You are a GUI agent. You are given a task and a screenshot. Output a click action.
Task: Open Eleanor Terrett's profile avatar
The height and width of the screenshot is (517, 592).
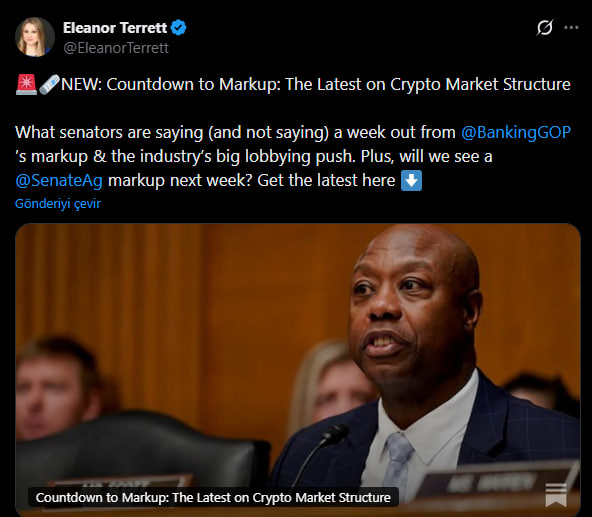[x=35, y=37]
